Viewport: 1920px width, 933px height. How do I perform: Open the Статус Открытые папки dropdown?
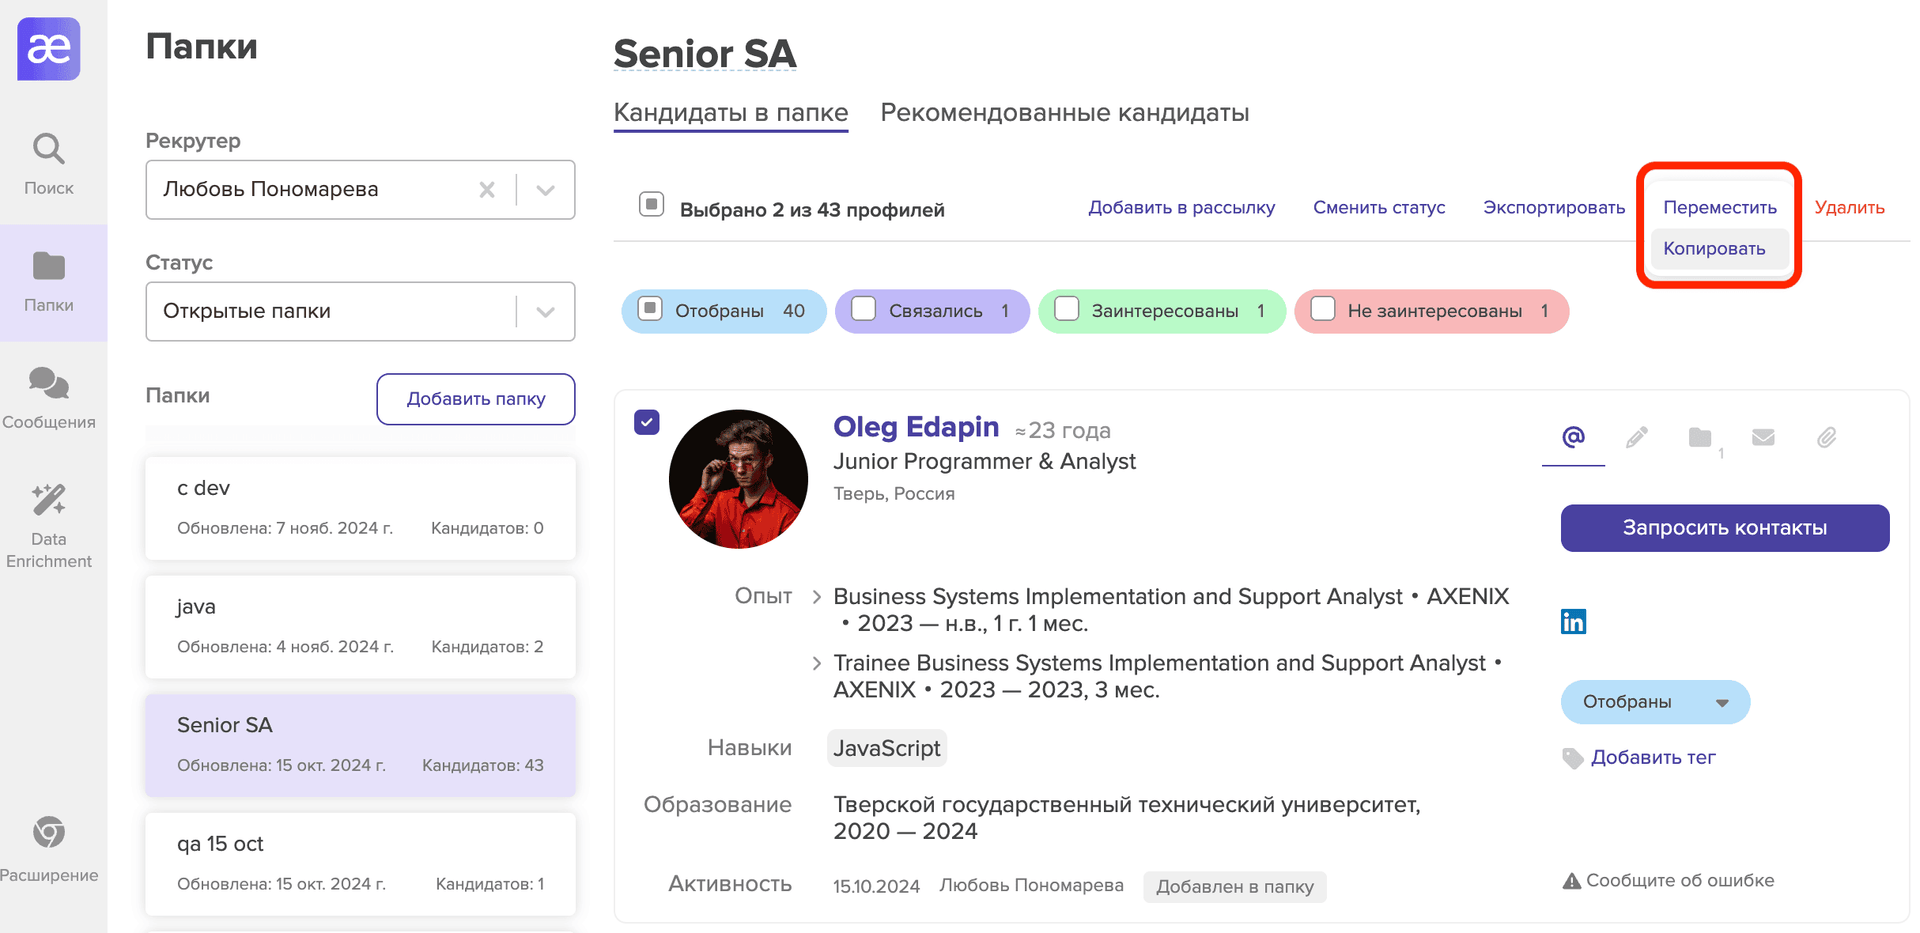click(545, 312)
